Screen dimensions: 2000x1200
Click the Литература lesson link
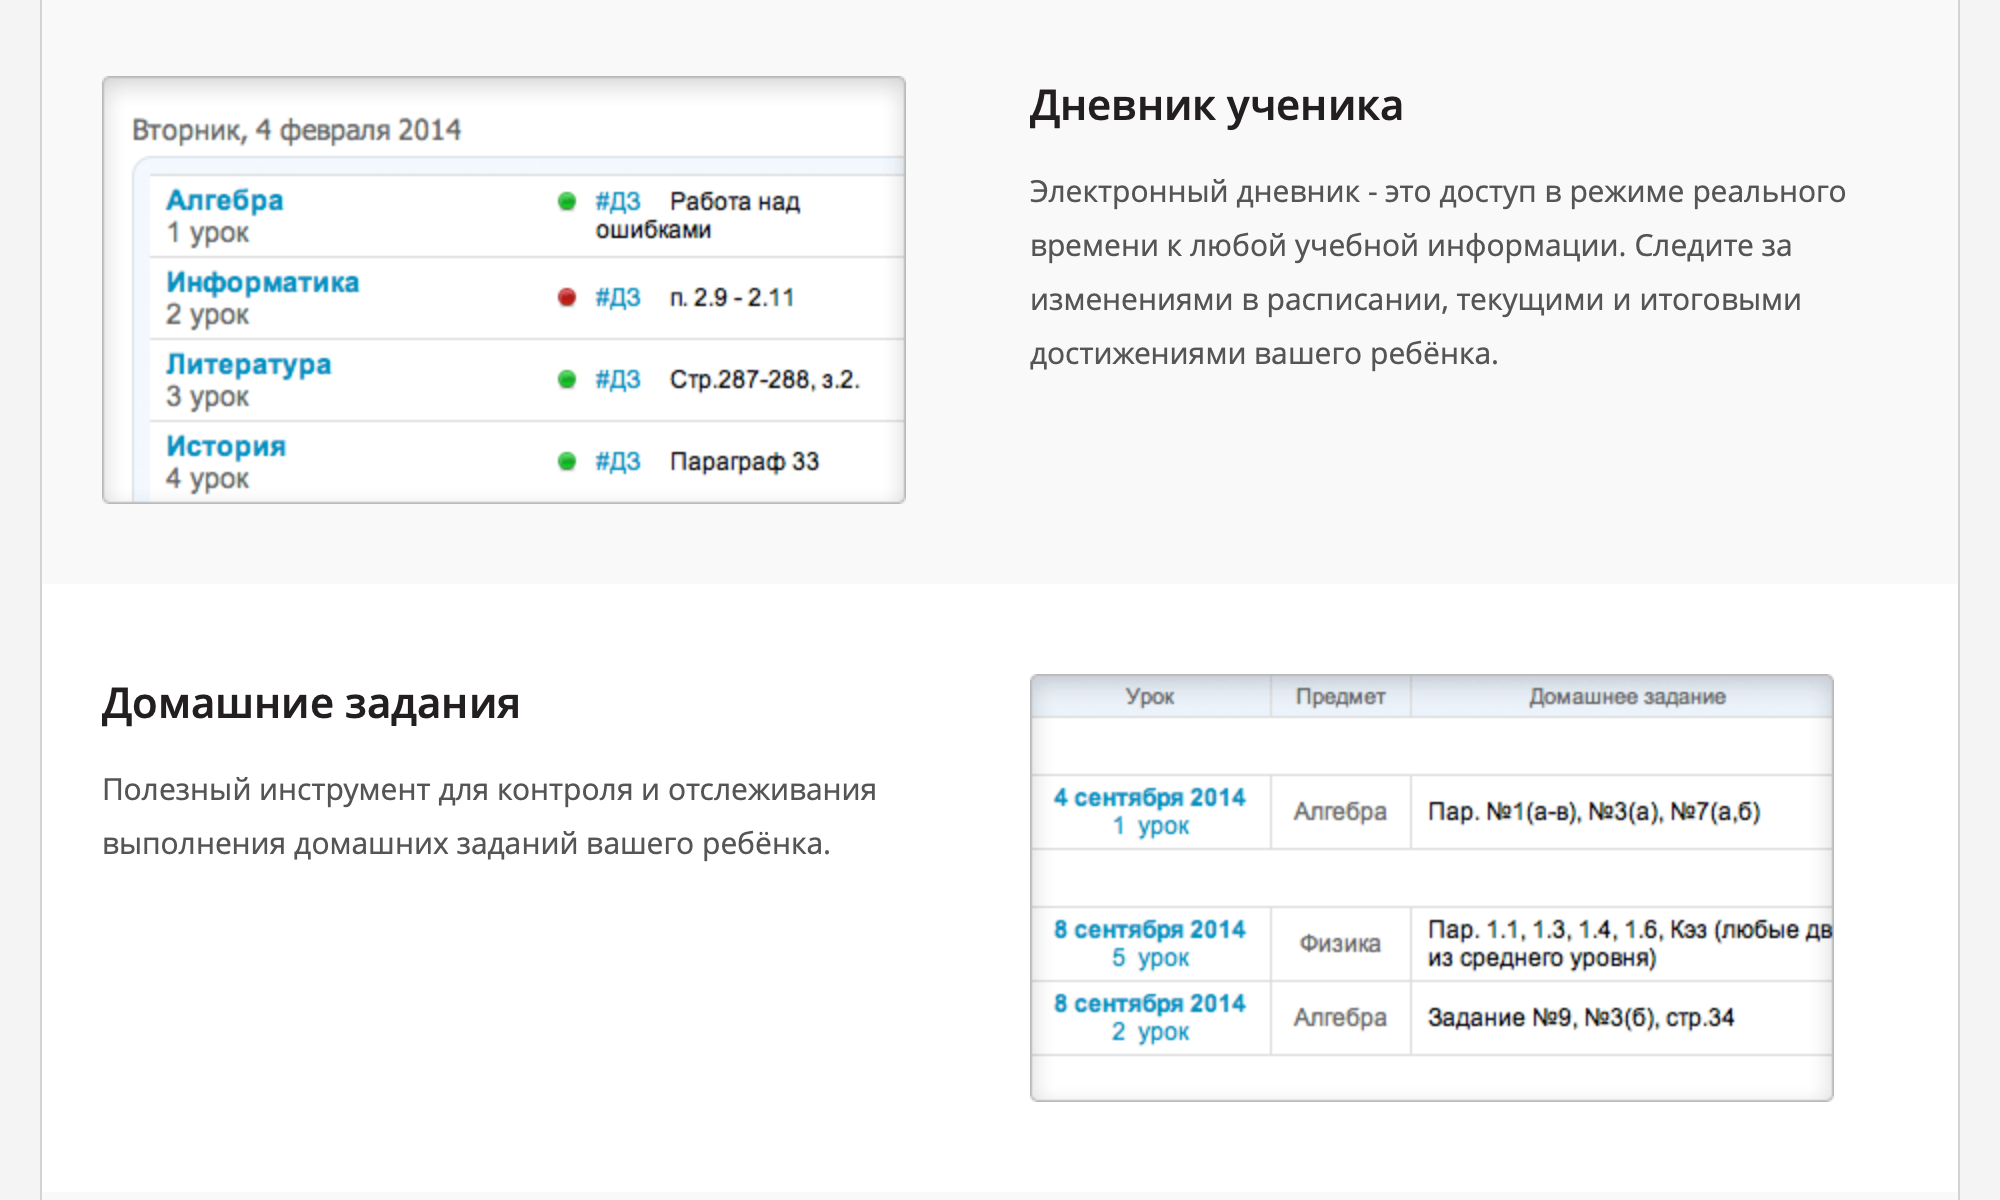[x=249, y=364]
